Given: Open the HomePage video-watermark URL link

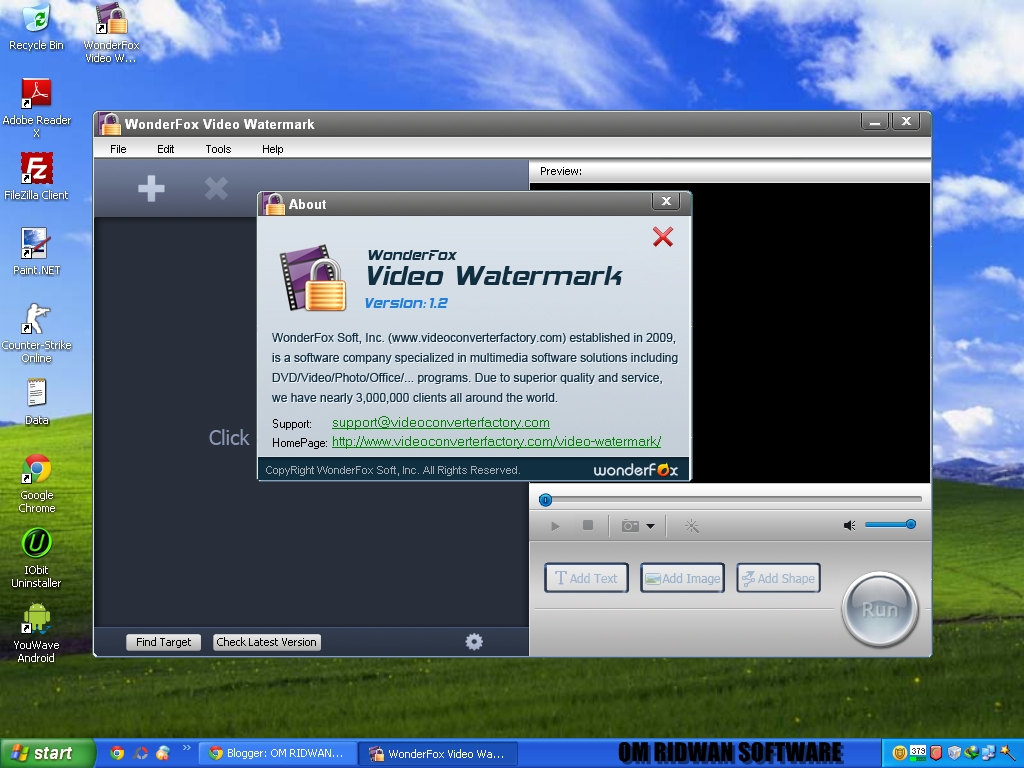Looking at the screenshot, I should coord(496,441).
